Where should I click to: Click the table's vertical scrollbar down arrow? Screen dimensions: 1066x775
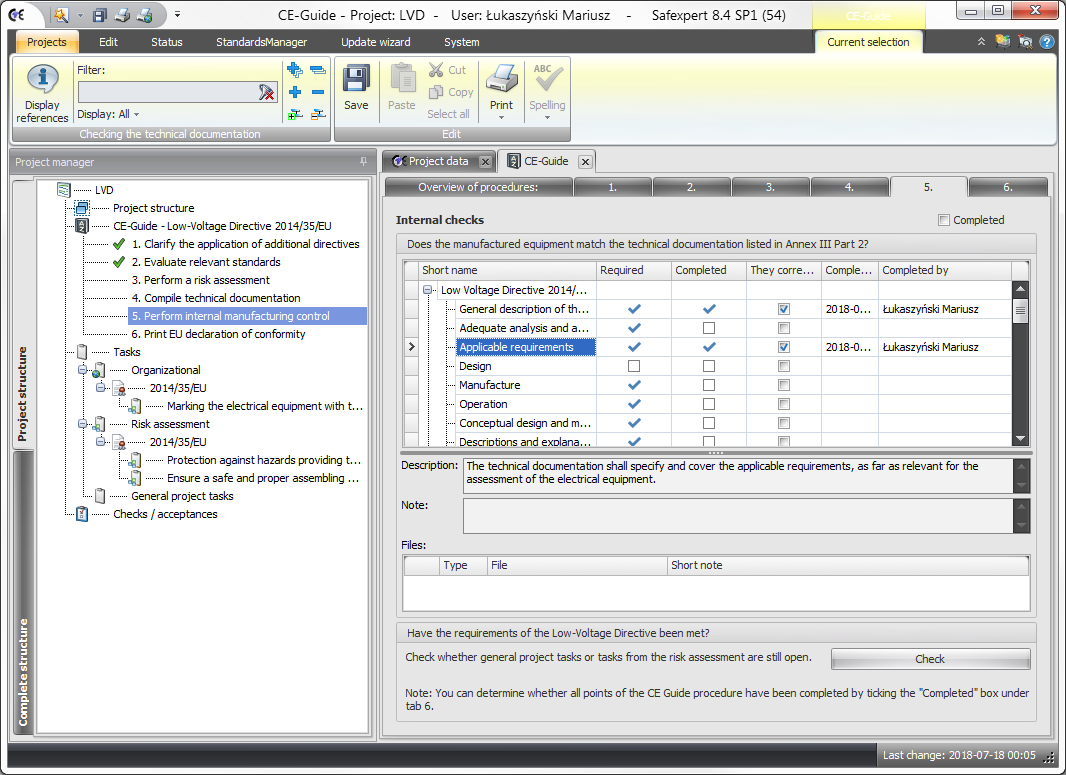(x=1020, y=438)
